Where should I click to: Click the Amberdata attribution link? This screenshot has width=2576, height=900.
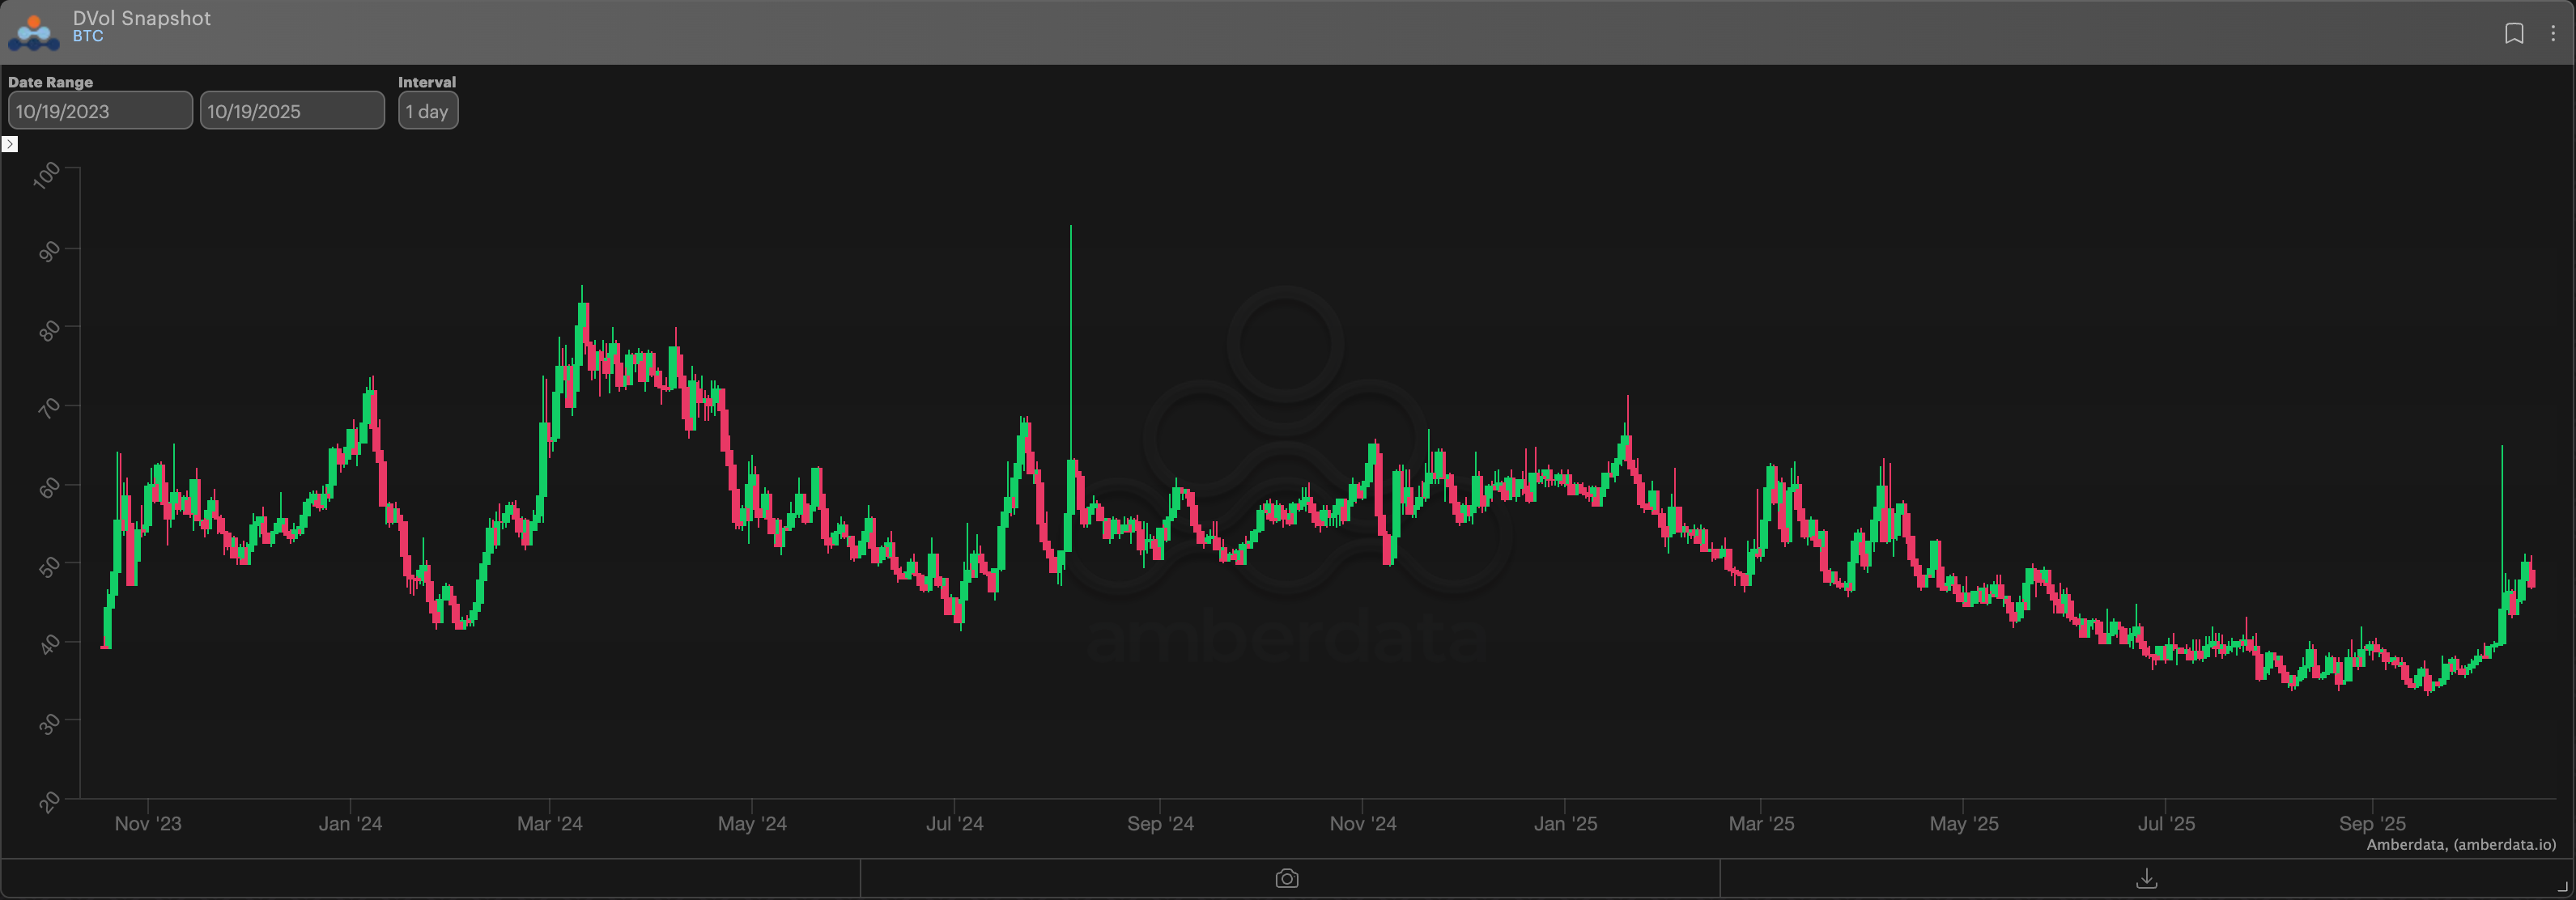2460,845
